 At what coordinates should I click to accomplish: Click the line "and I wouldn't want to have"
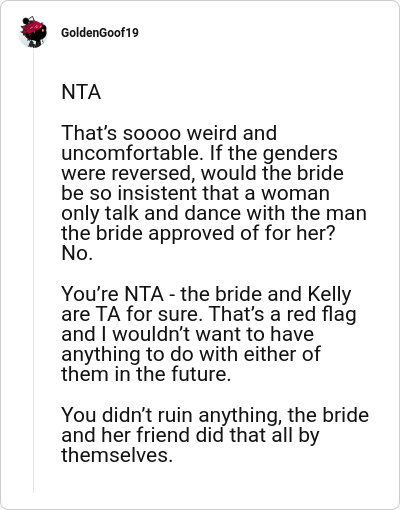pos(187,334)
